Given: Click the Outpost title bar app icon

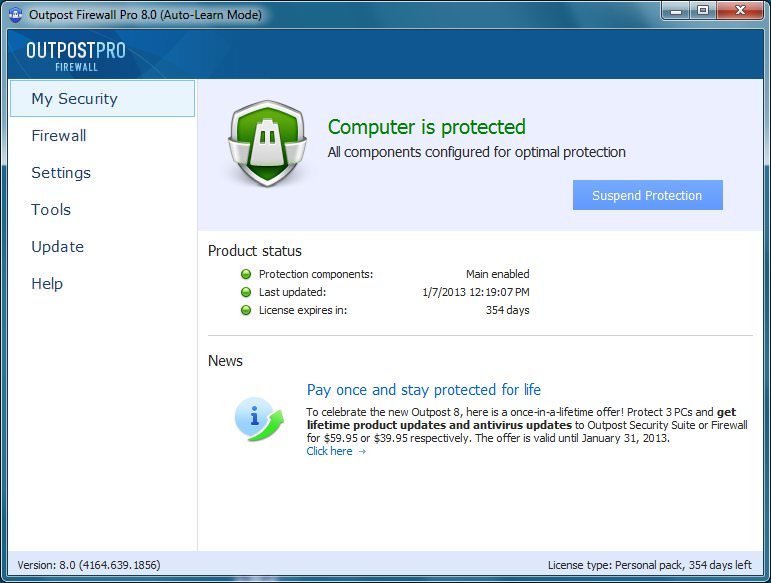Looking at the screenshot, I should click(x=15, y=15).
